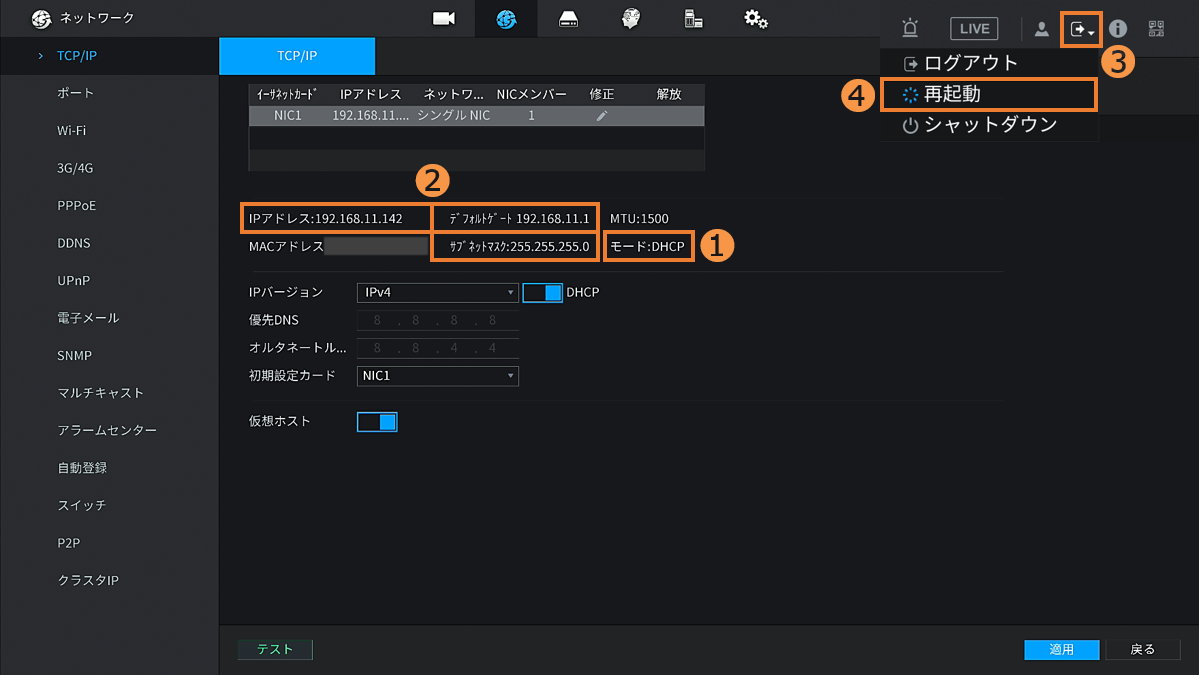1199x675 pixels.
Task: Click the network globe icon
Action: (x=506, y=19)
